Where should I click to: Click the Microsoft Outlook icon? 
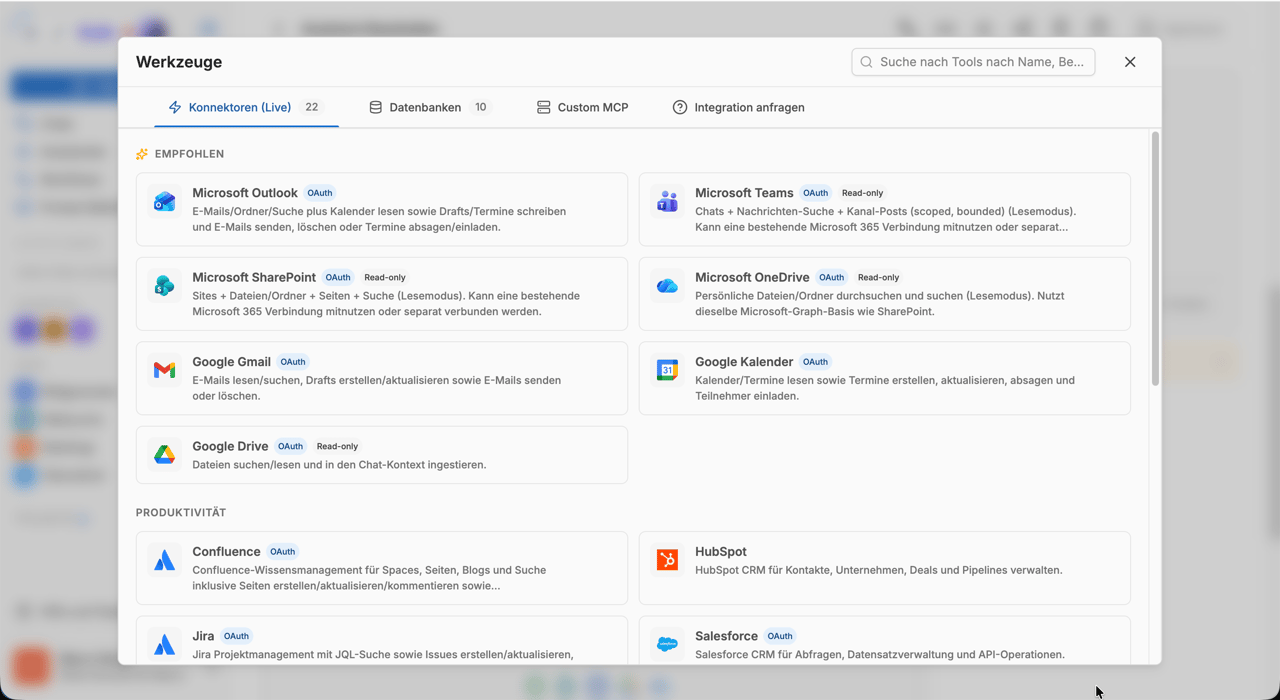pos(164,202)
